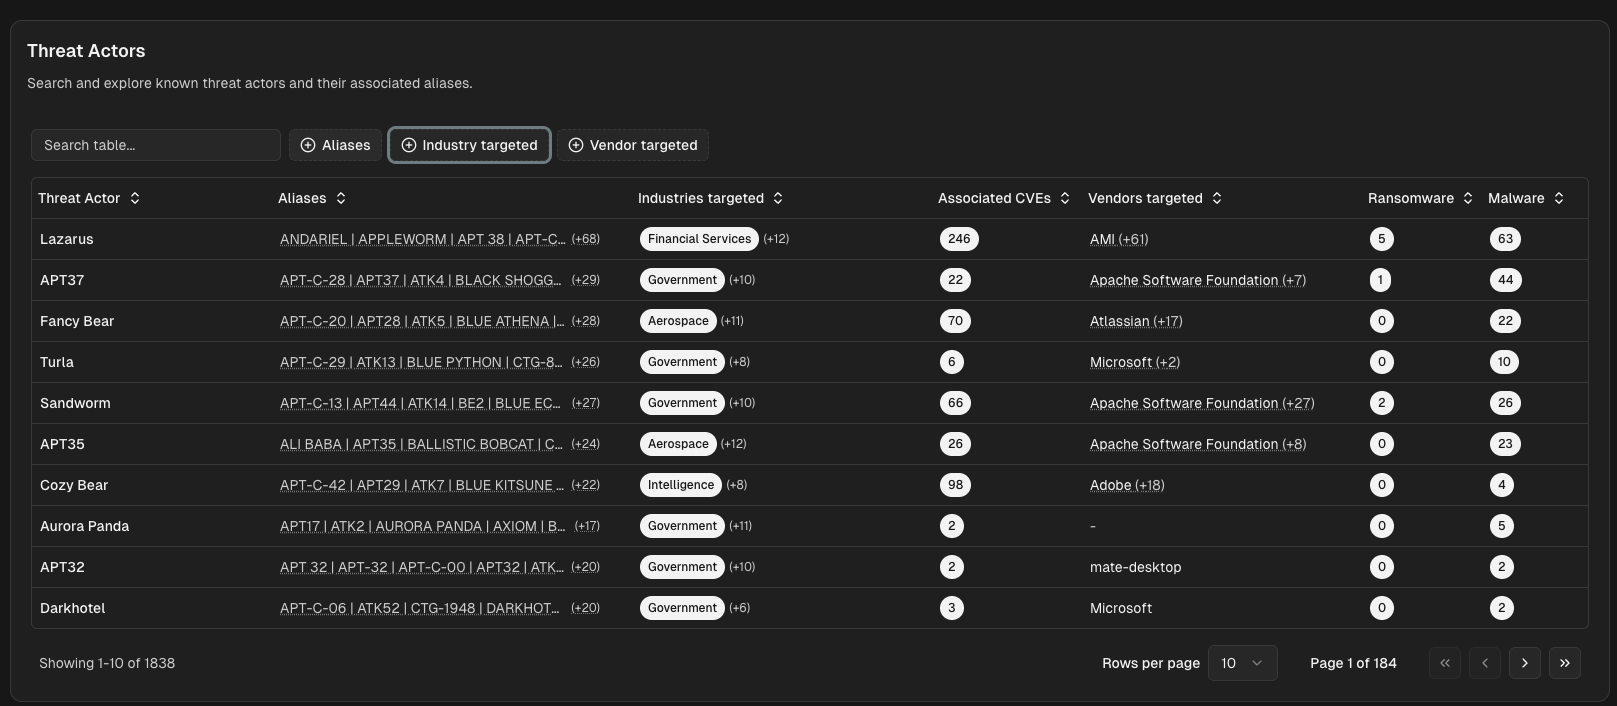
Task: Sort by Industries targeted column arrows
Action: pyautogui.click(x=778, y=198)
